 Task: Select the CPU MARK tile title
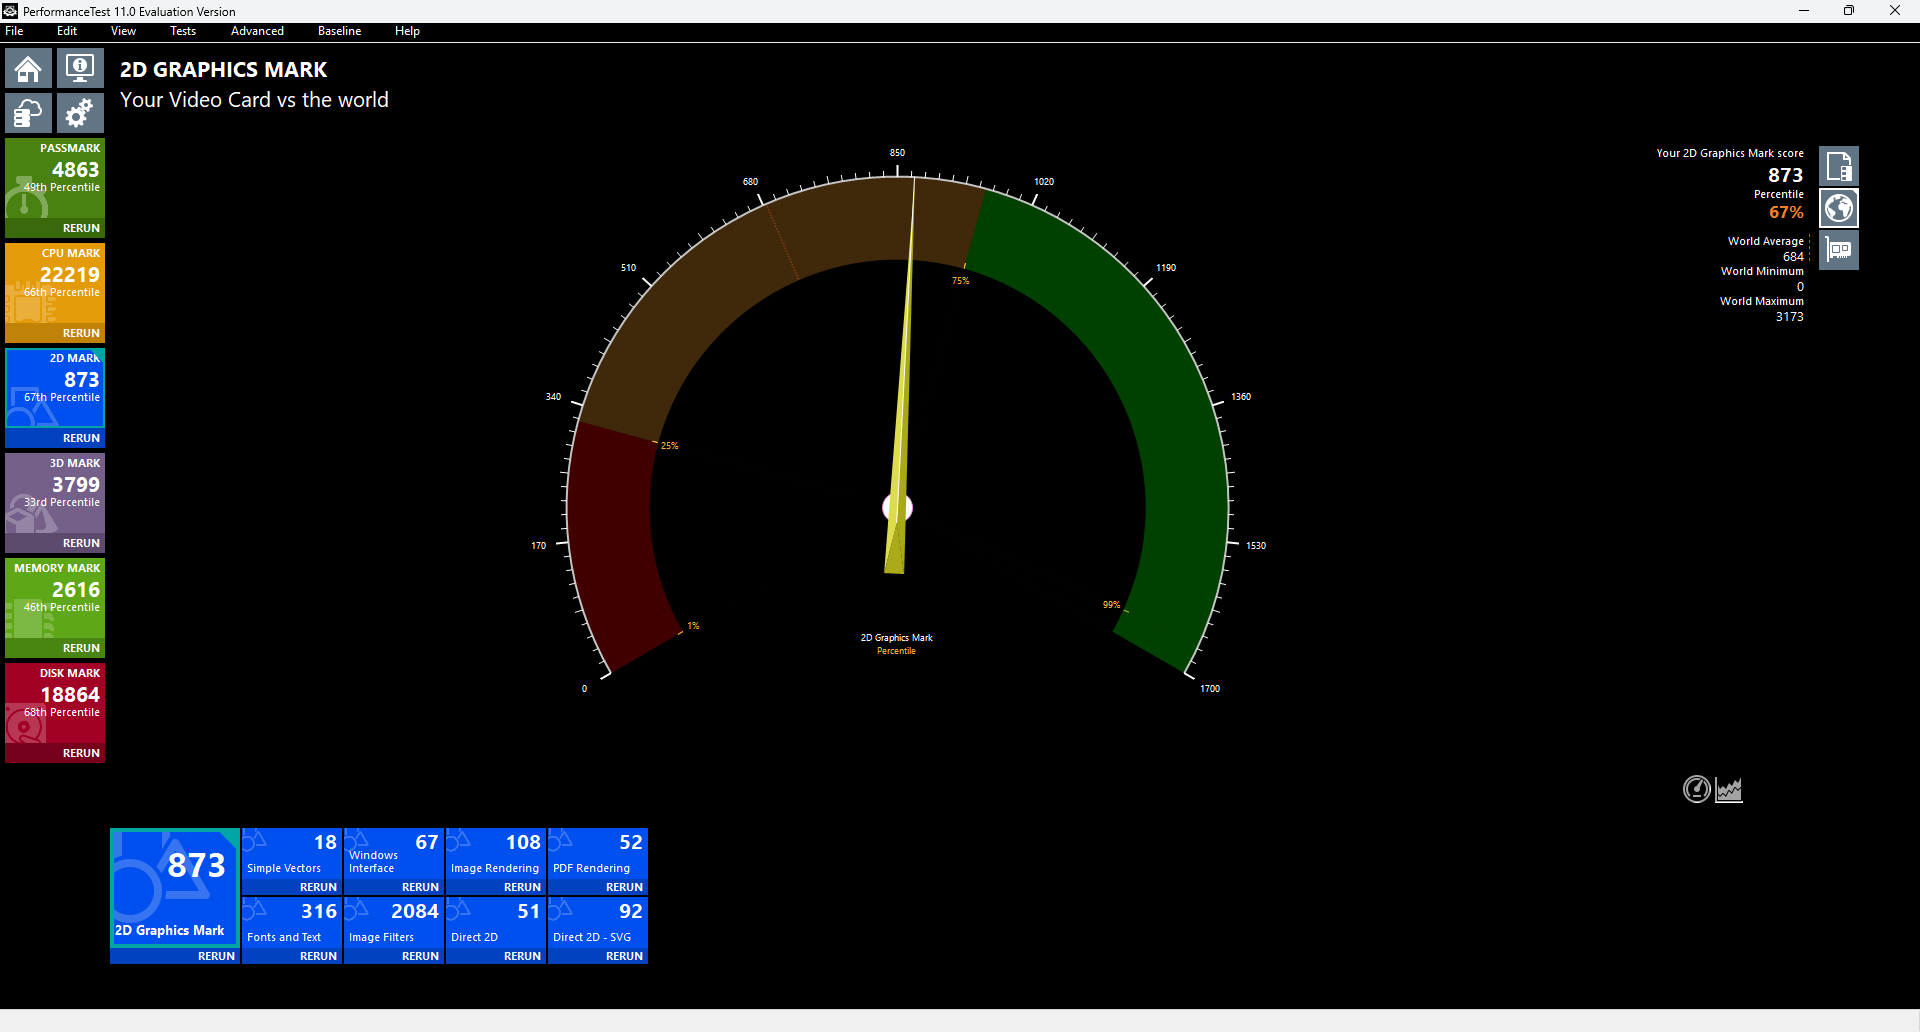(x=71, y=253)
